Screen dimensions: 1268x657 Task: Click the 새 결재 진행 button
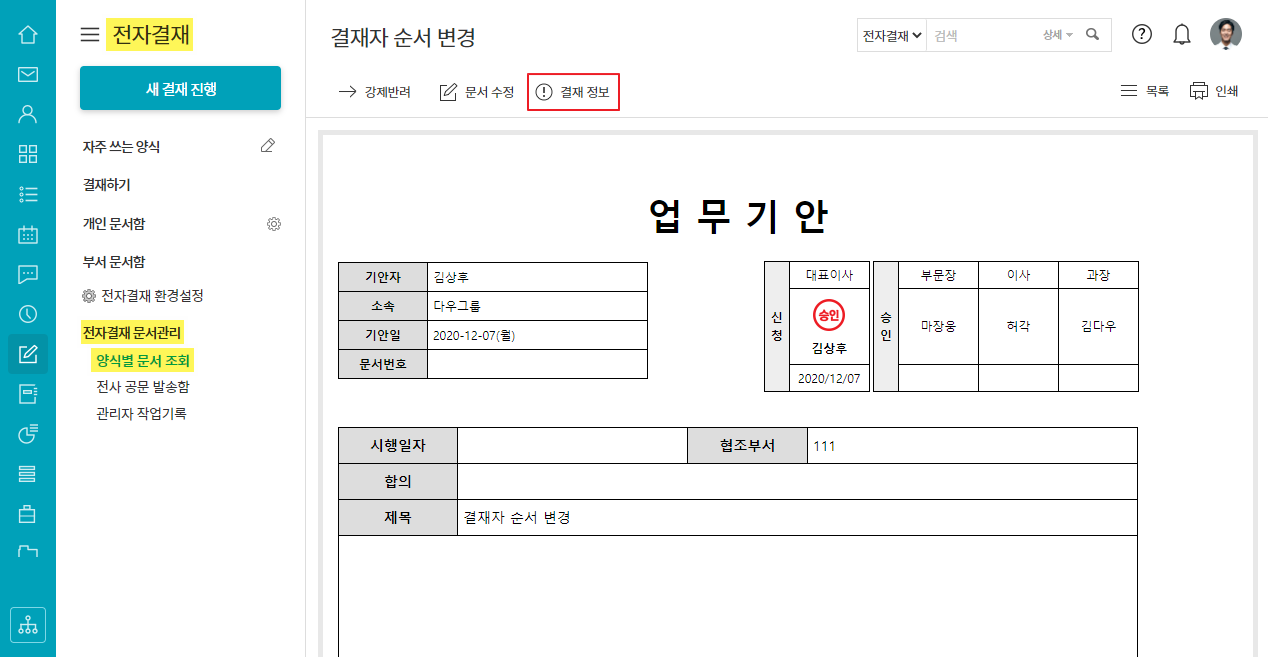coord(180,89)
